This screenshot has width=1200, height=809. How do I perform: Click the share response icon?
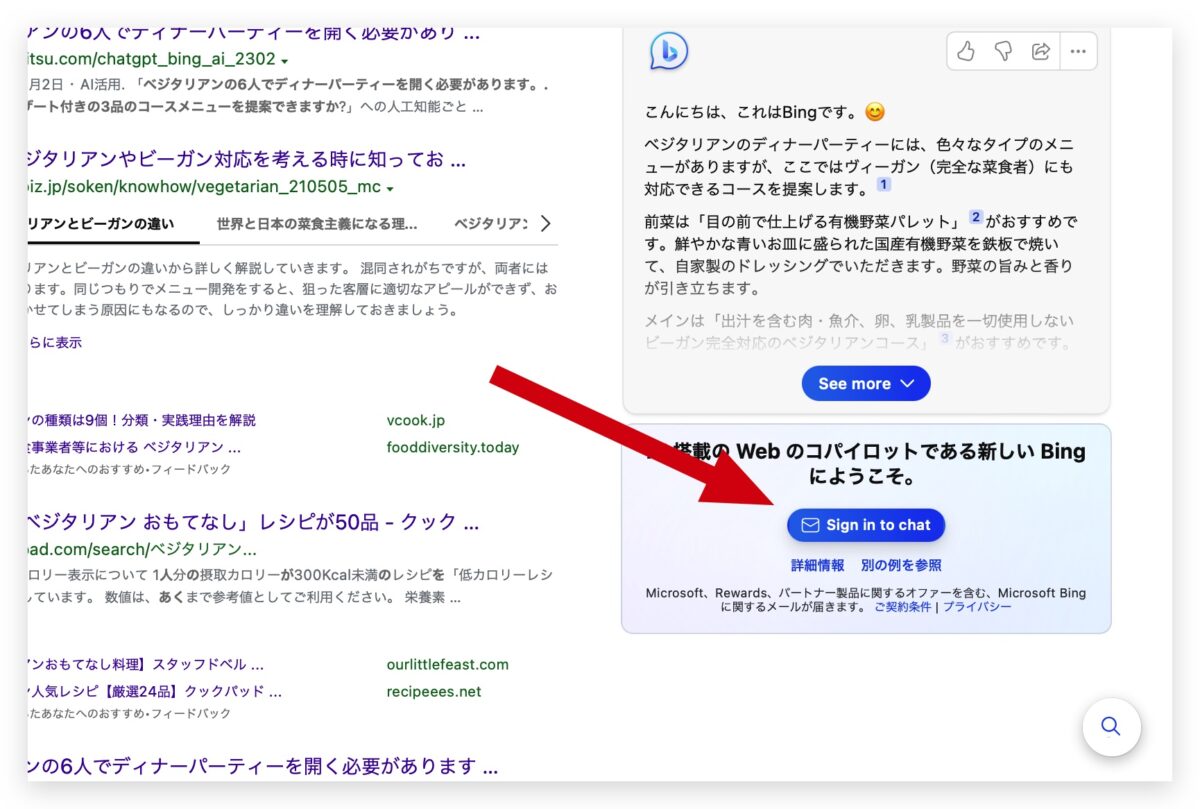[1040, 52]
